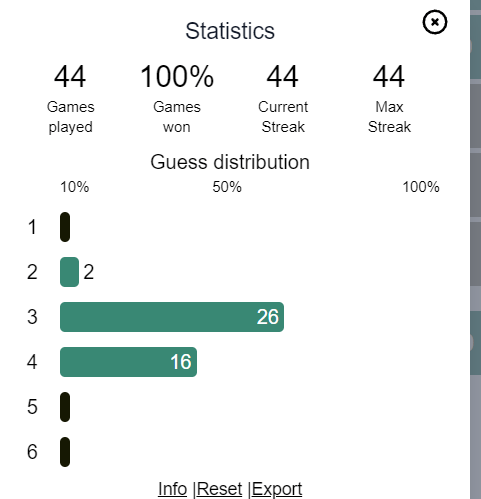Click the Games played count of 44
481x499 pixels.
tap(70, 77)
